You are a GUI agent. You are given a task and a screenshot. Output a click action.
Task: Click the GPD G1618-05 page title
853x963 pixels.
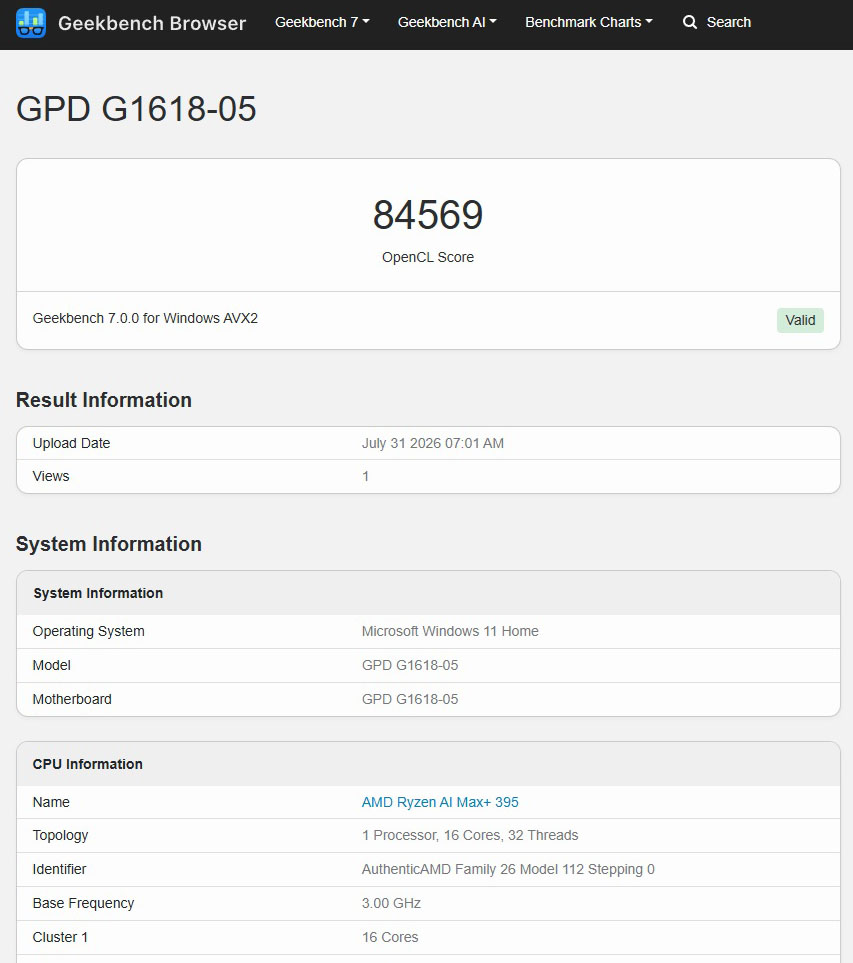pyautogui.click(x=136, y=109)
